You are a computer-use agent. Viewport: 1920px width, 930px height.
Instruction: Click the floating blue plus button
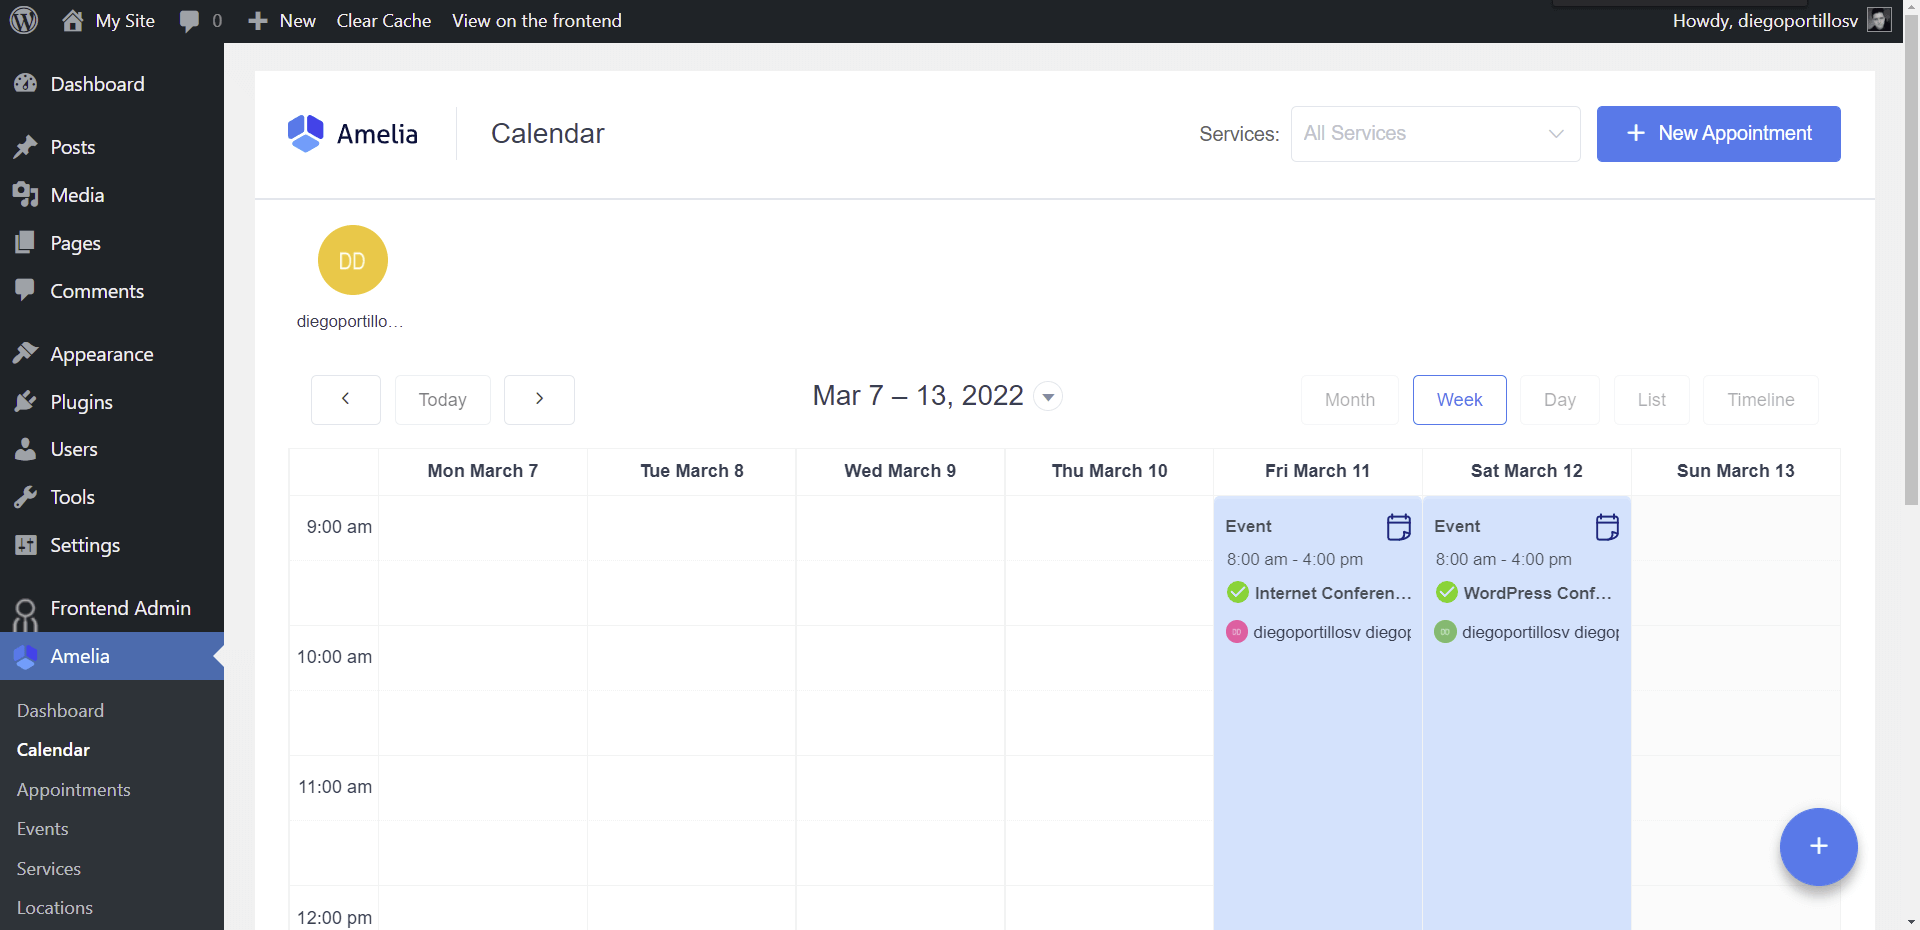click(x=1817, y=846)
